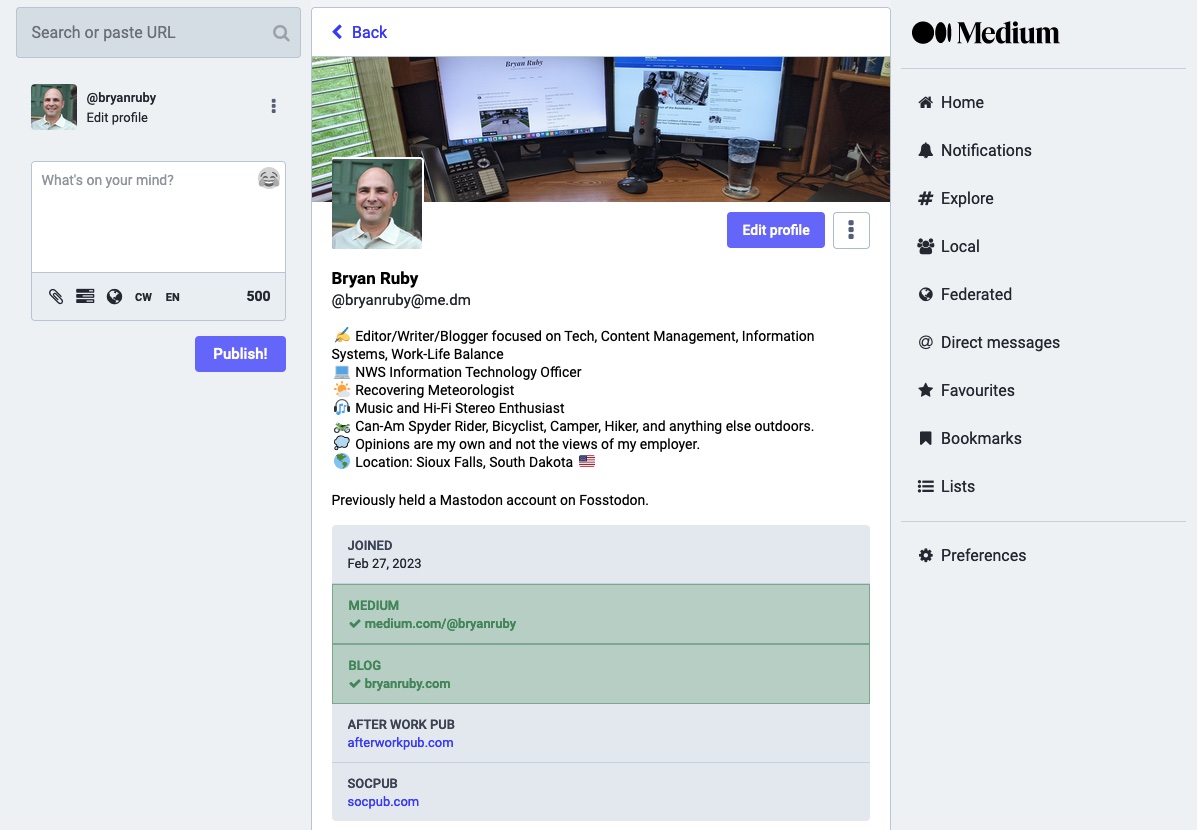Open the EN language selector

click(173, 297)
